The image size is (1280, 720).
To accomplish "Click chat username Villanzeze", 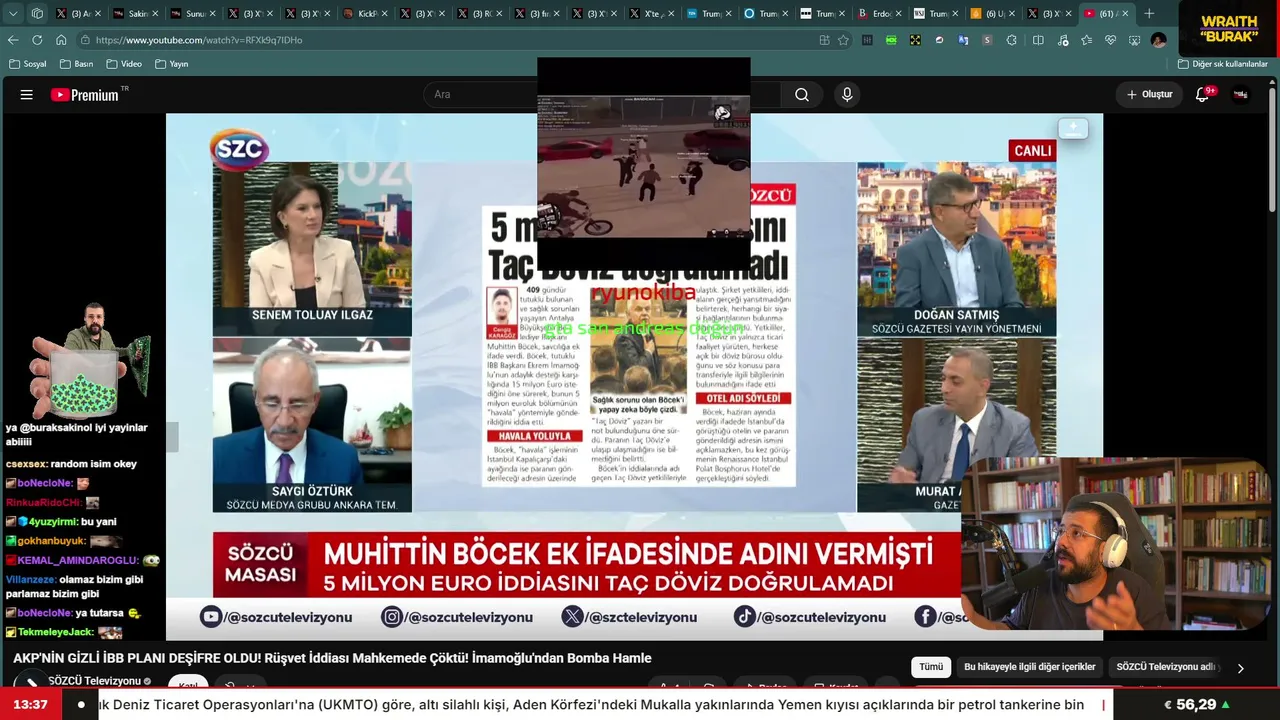I will (30, 580).
